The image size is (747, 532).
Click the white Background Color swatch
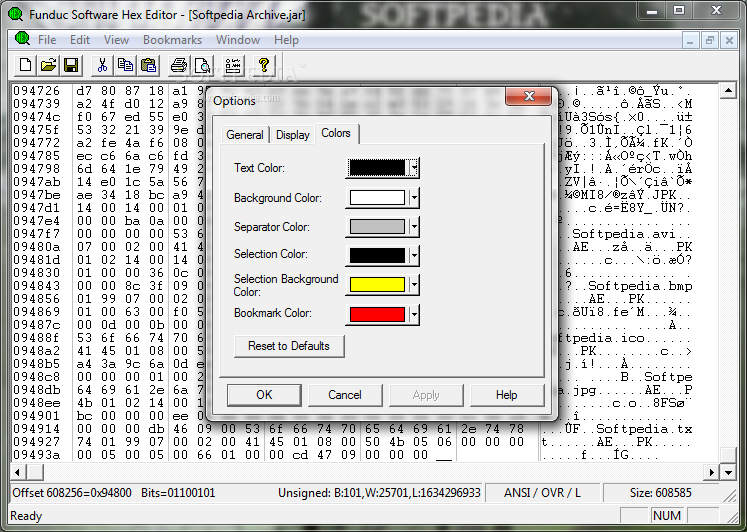pyautogui.click(x=377, y=197)
